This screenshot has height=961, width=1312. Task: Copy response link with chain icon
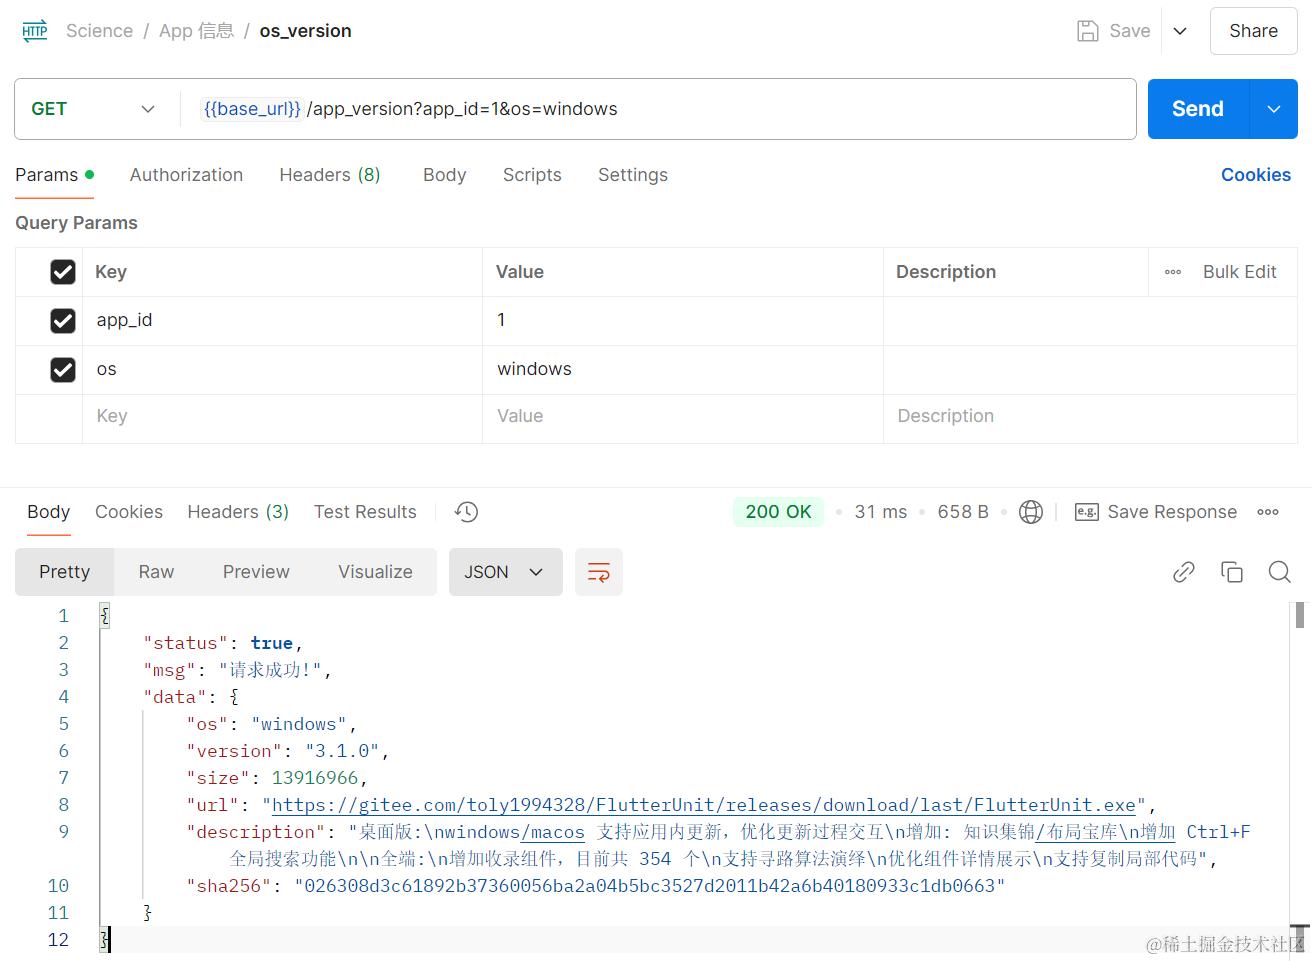tap(1184, 572)
